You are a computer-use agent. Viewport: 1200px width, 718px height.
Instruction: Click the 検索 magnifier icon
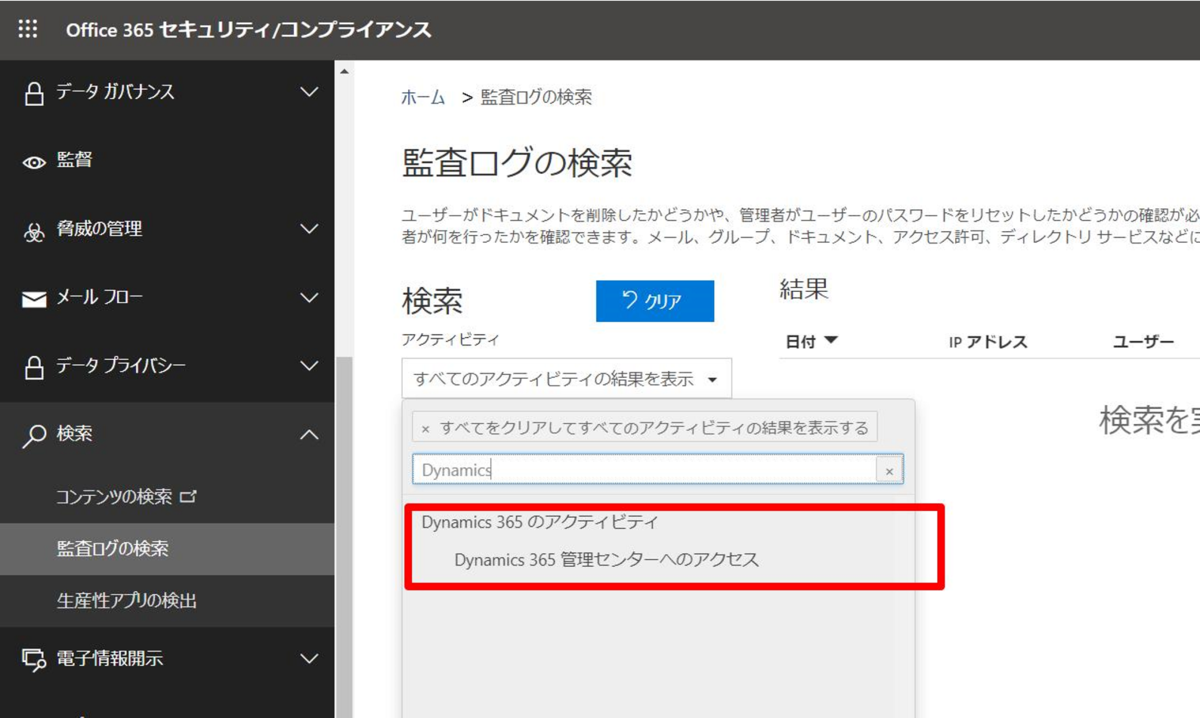(x=35, y=436)
